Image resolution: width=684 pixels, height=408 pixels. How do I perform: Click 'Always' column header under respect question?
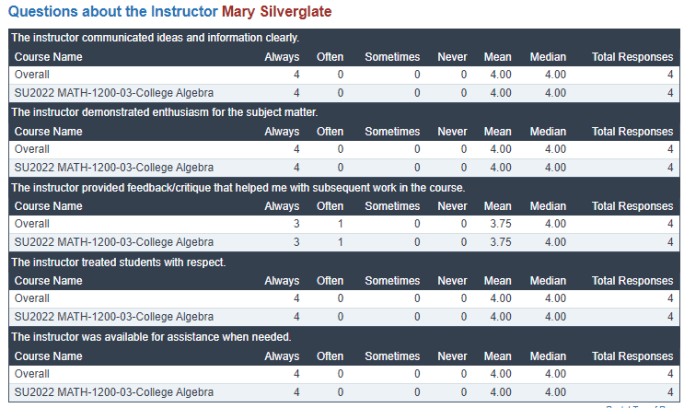tap(281, 281)
